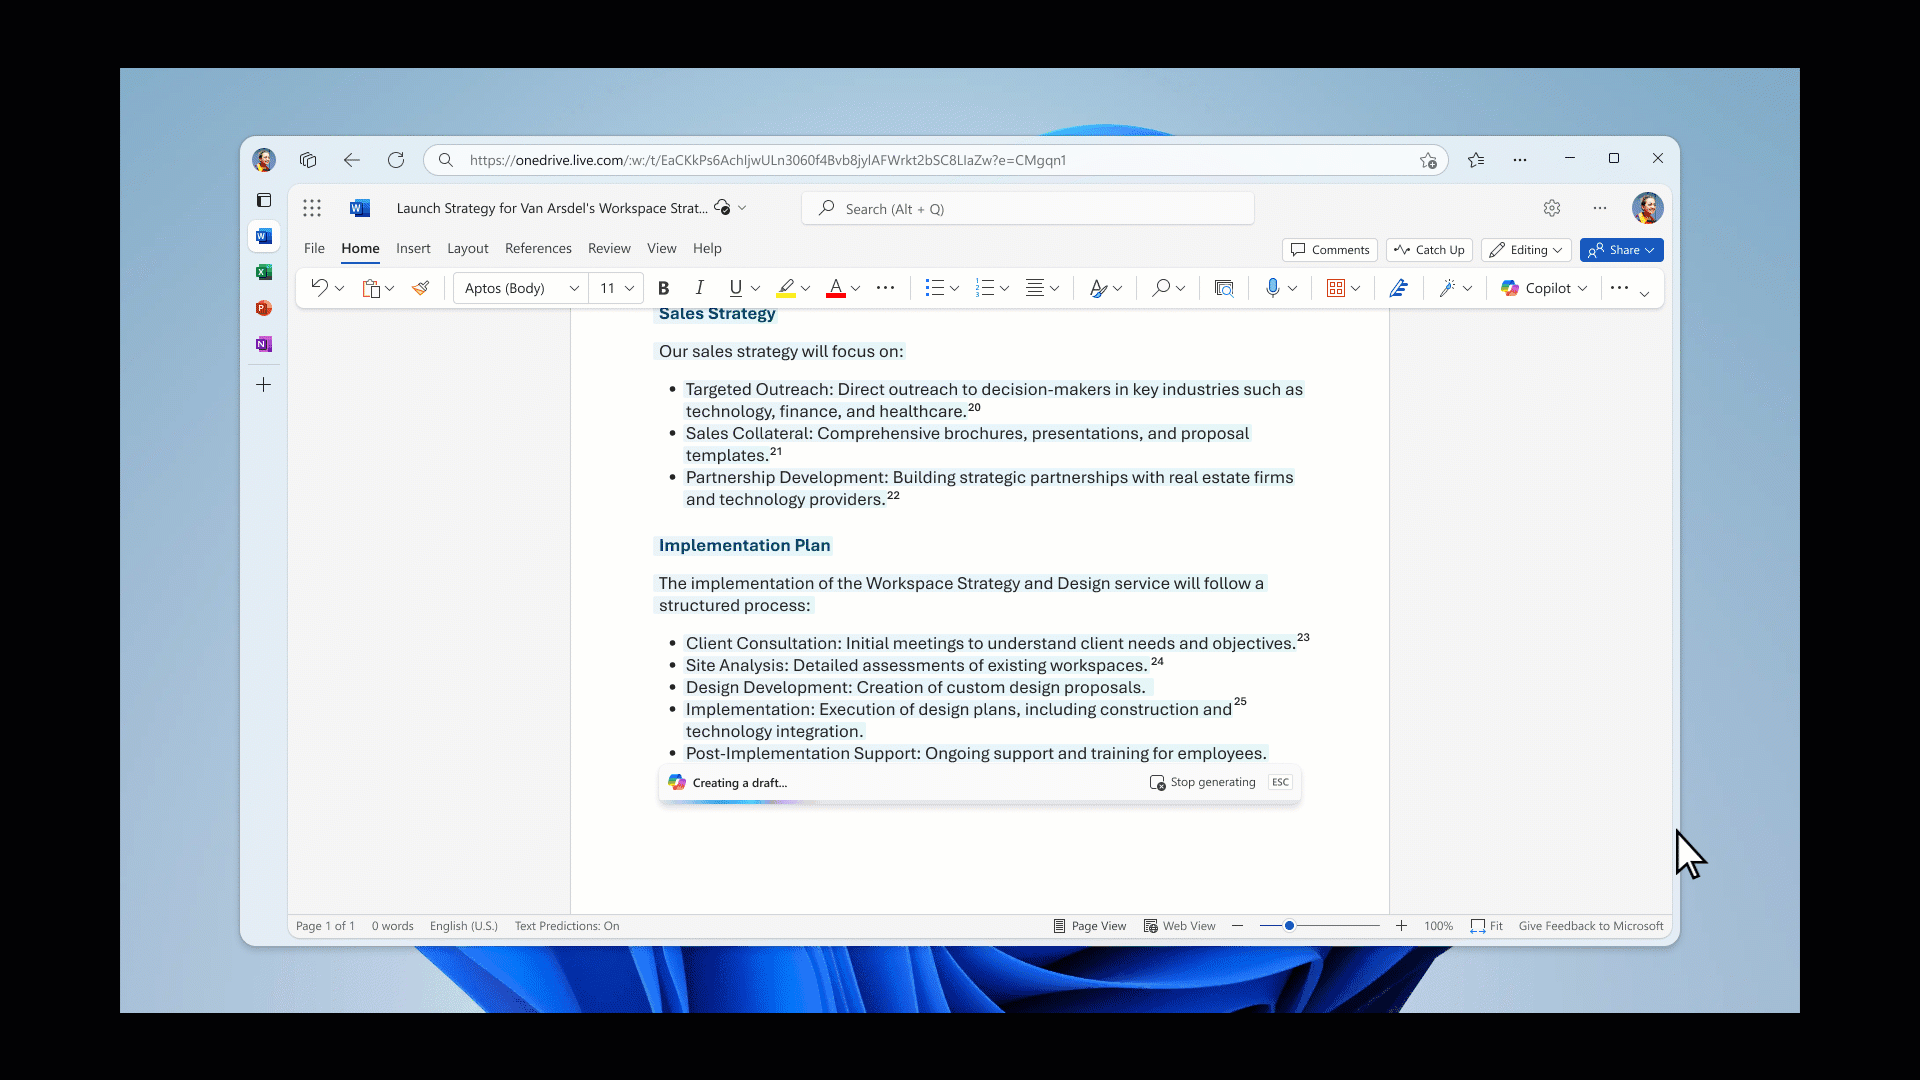Open the Reuse files search icon

1224,288
